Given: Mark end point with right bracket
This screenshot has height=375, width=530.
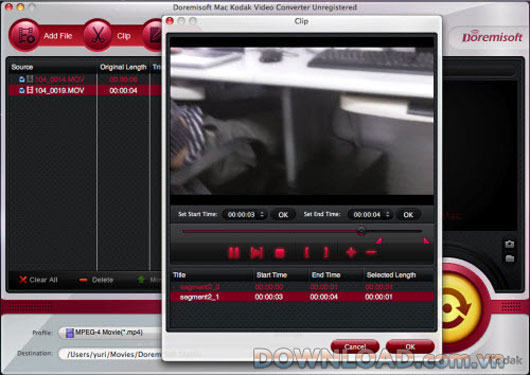Looking at the screenshot, I should pos(326,253).
